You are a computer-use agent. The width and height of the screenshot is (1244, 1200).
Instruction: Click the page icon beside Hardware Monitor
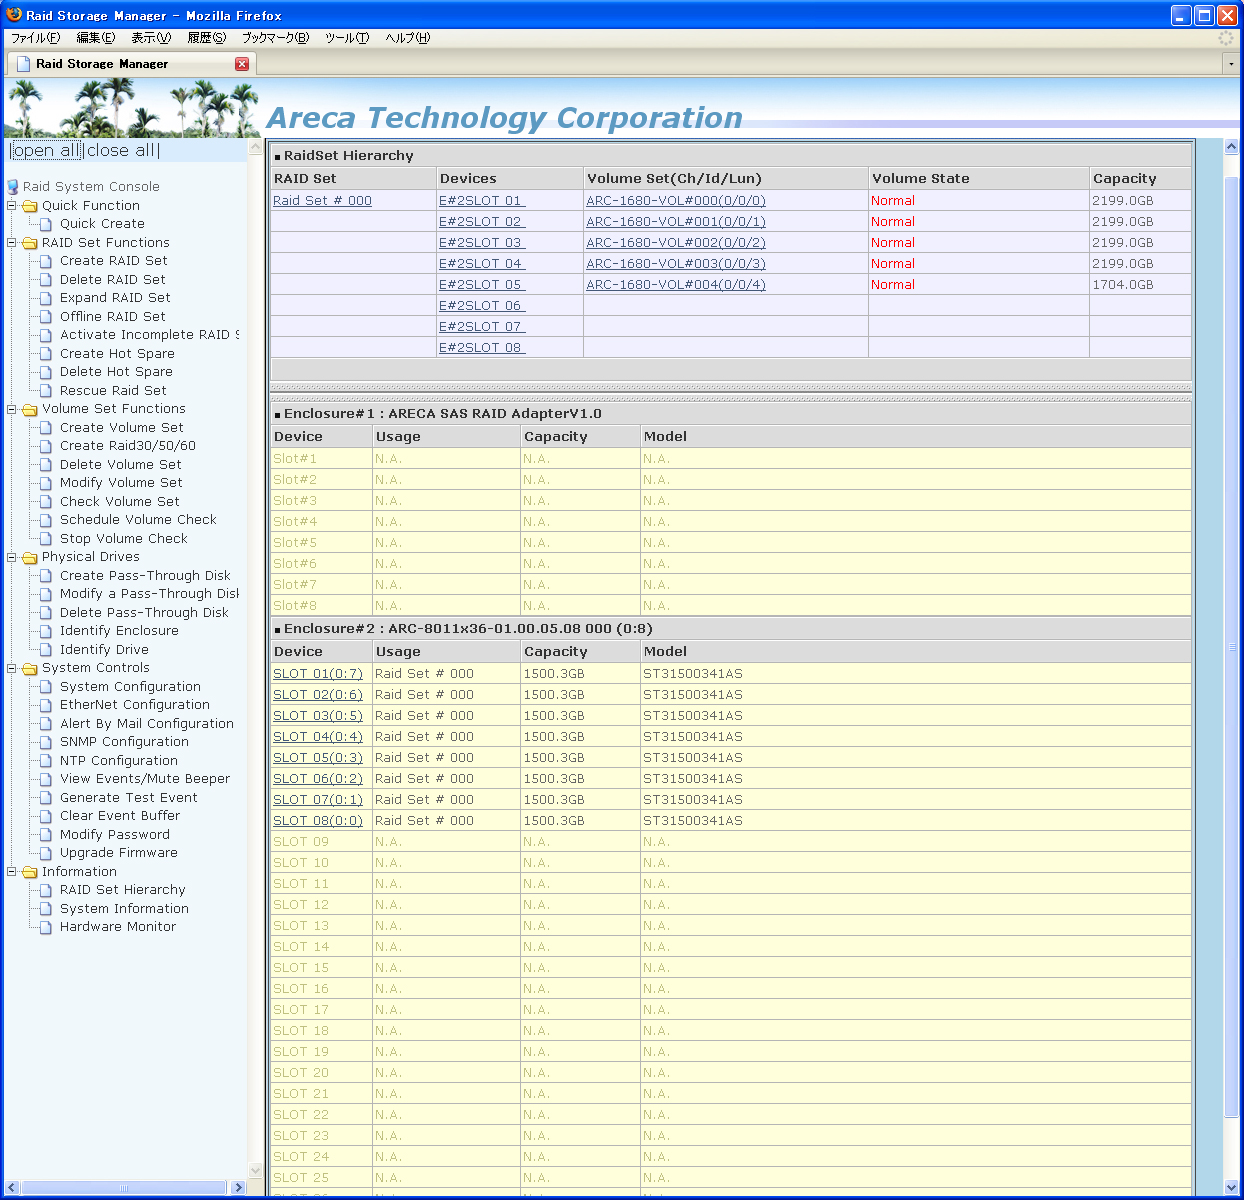coord(45,927)
